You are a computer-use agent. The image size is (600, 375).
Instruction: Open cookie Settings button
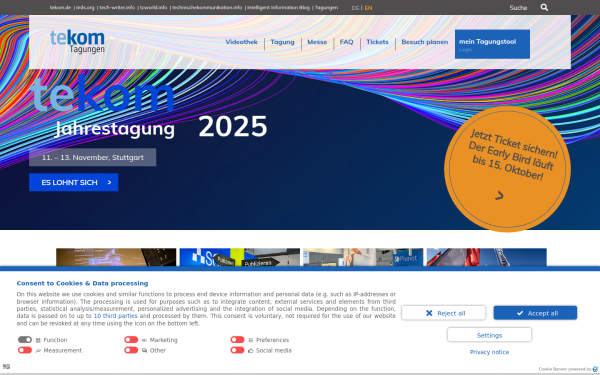[489, 335]
